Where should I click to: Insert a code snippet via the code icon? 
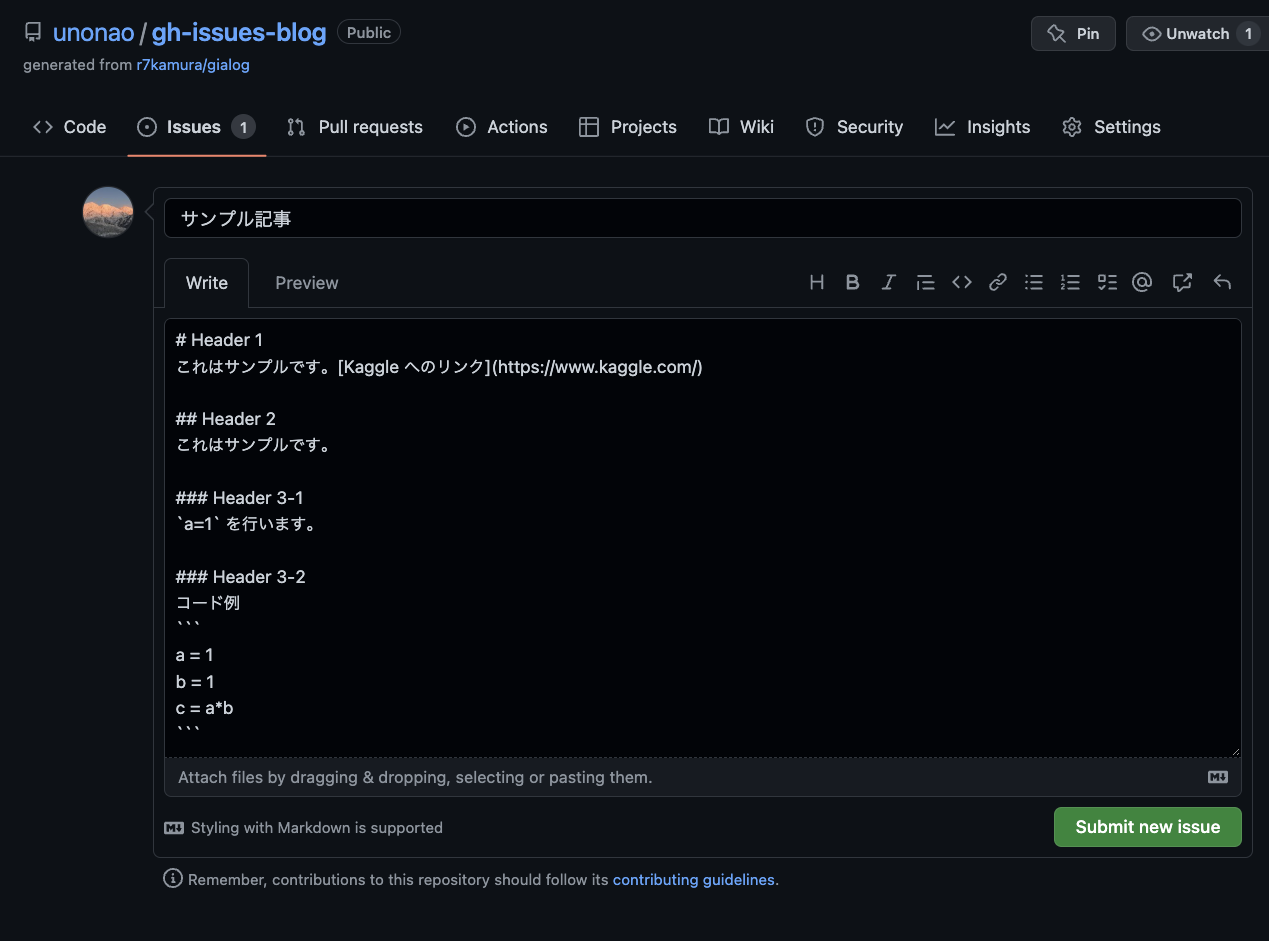tap(961, 282)
